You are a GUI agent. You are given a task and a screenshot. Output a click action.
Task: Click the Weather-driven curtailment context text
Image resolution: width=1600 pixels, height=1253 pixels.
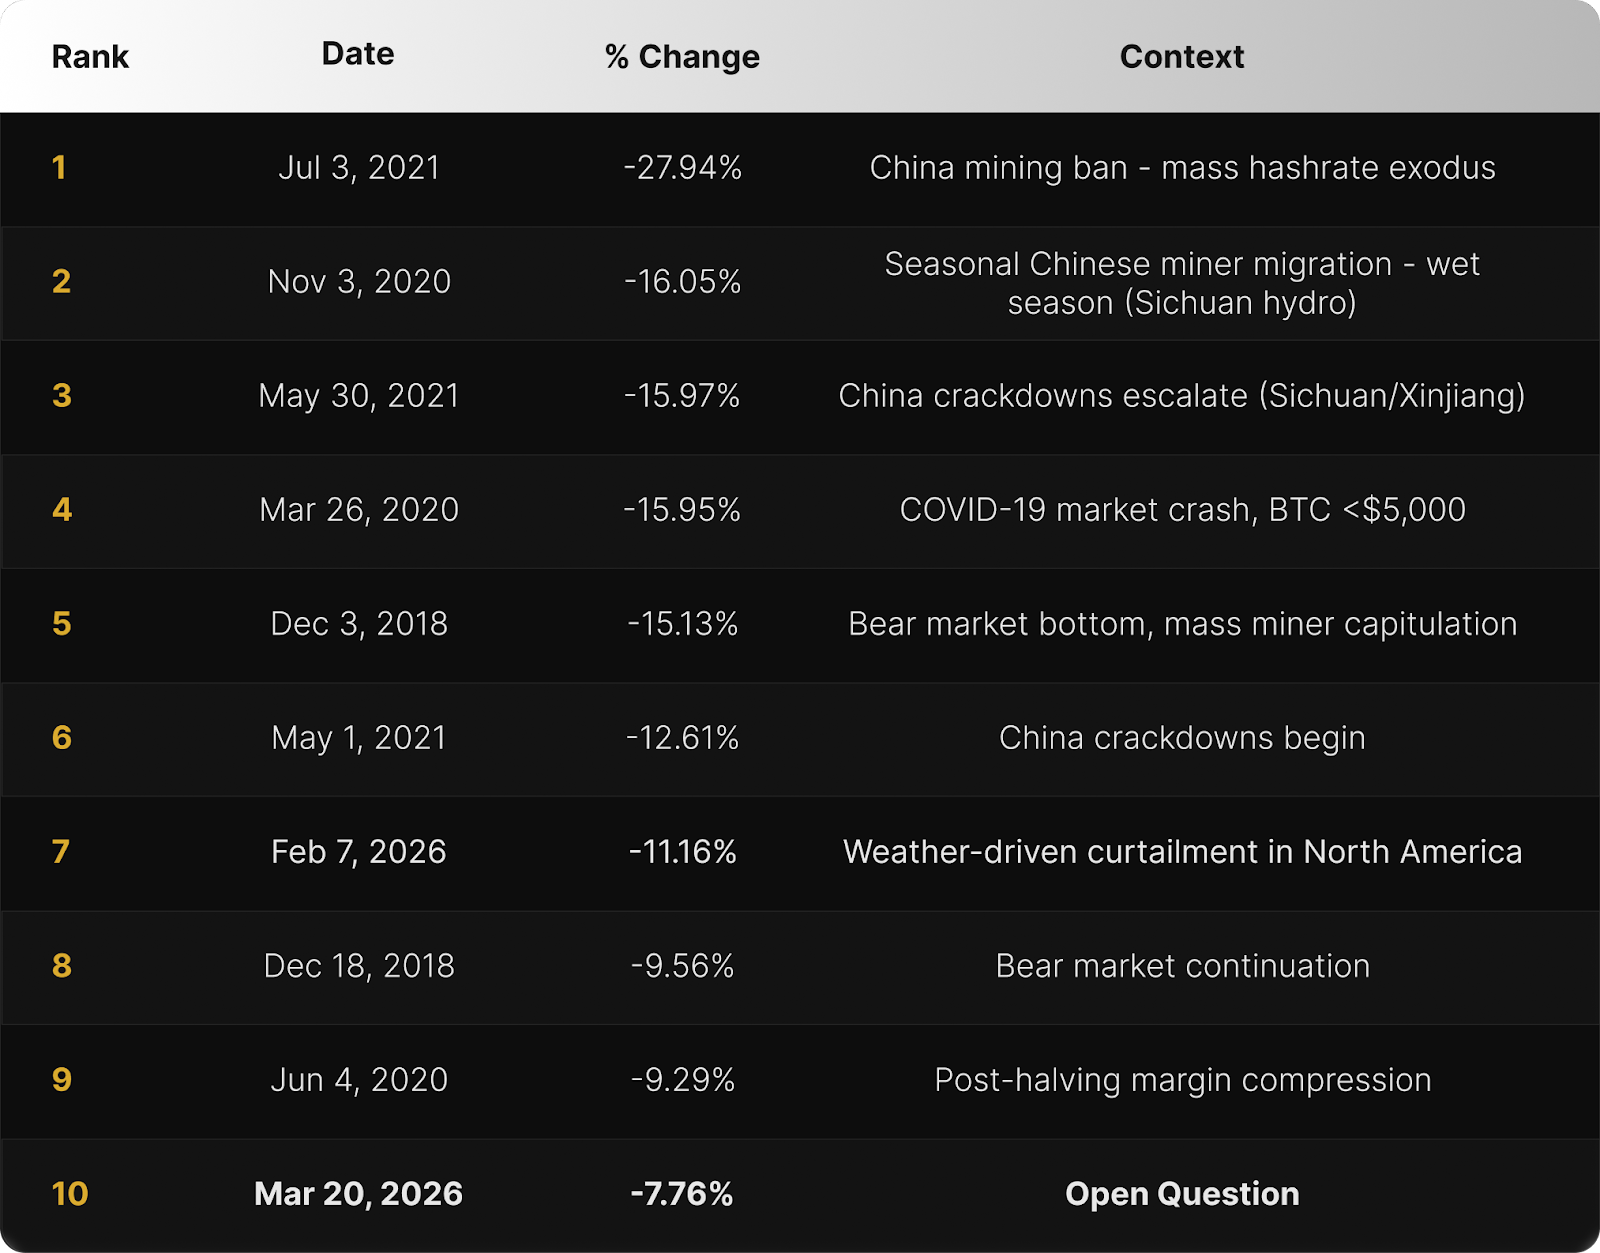pyautogui.click(x=1182, y=851)
